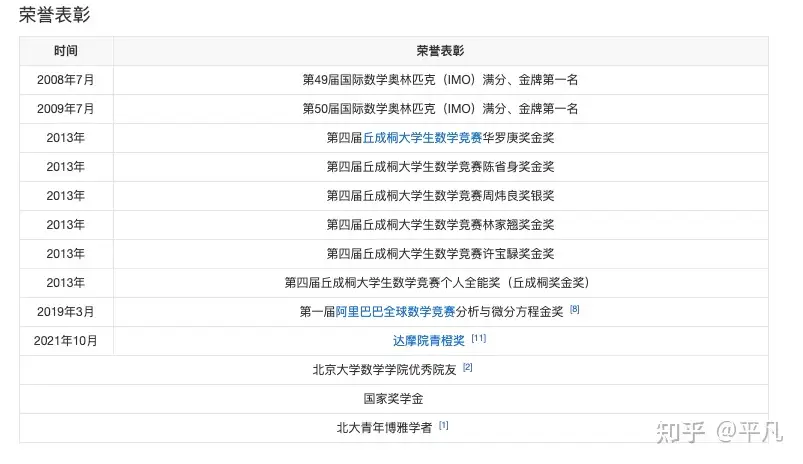Select the 荣誉表彰 section heading

55,14
